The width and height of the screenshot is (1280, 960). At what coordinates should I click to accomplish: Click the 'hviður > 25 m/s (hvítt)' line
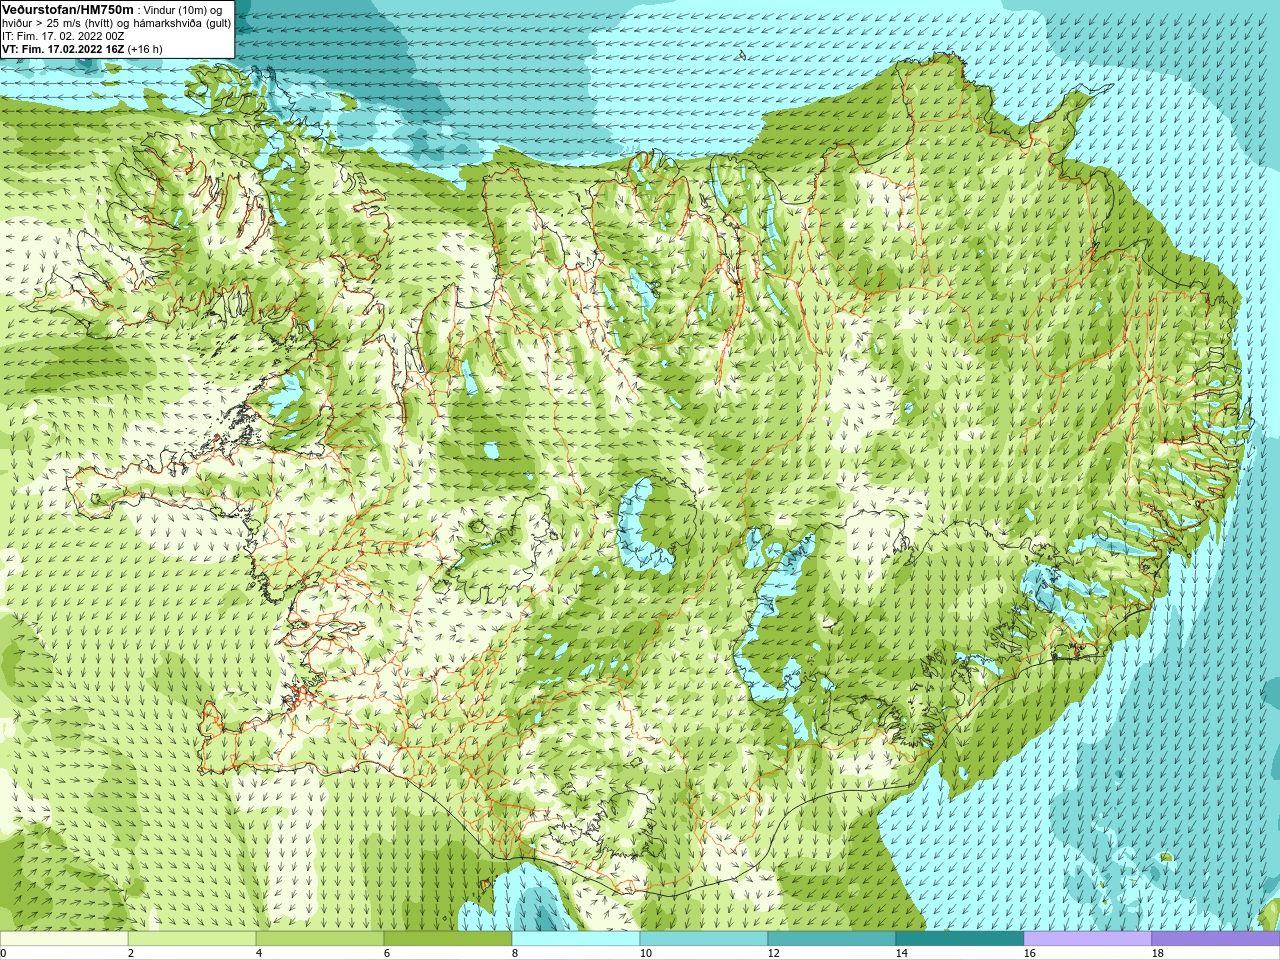(59, 23)
